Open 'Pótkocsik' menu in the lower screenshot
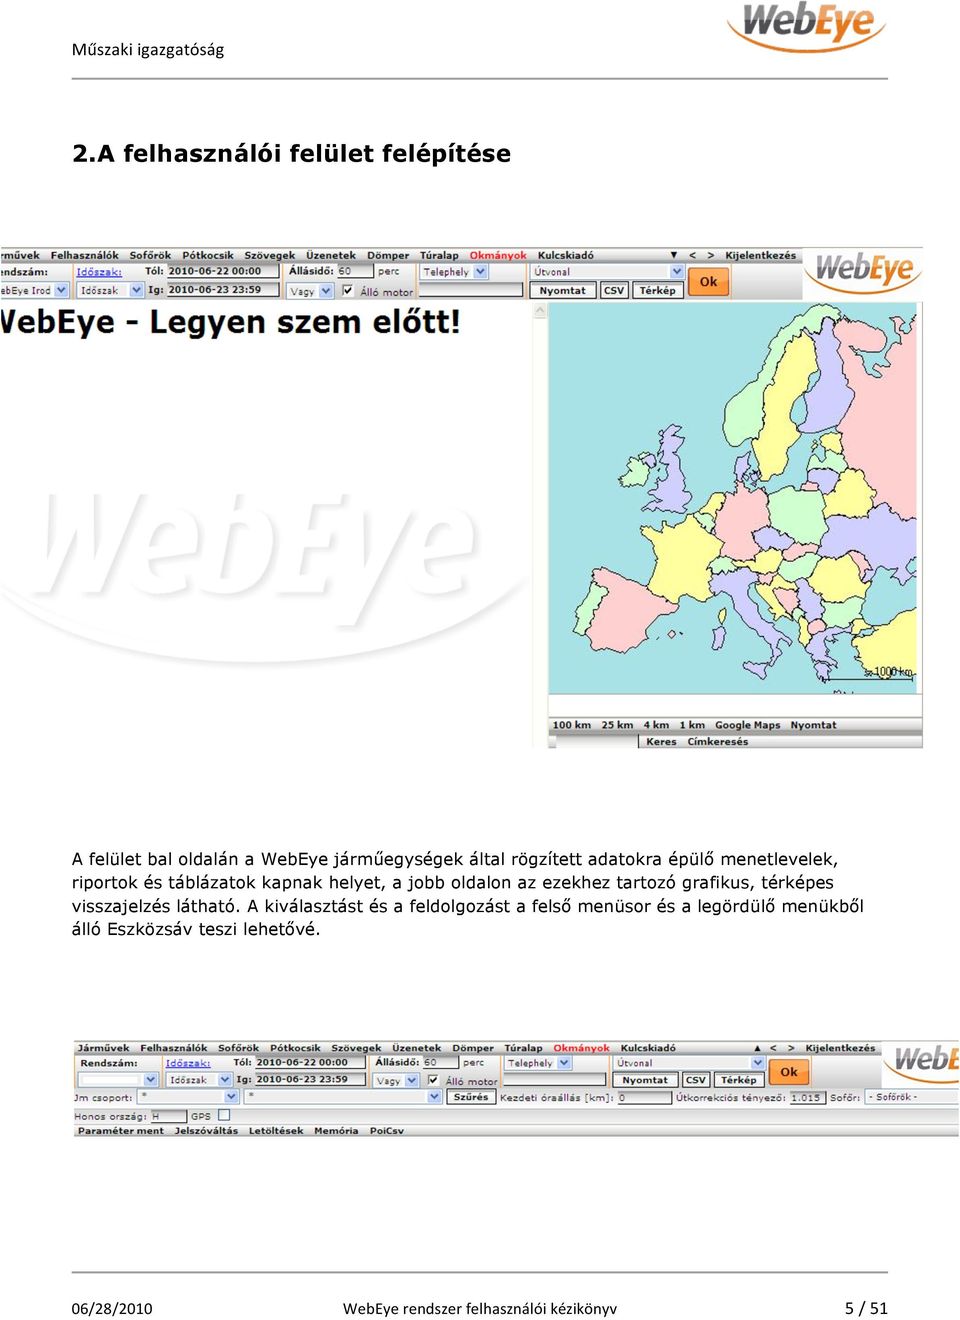The height and width of the screenshot is (1320, 960). click(295, 1049)
